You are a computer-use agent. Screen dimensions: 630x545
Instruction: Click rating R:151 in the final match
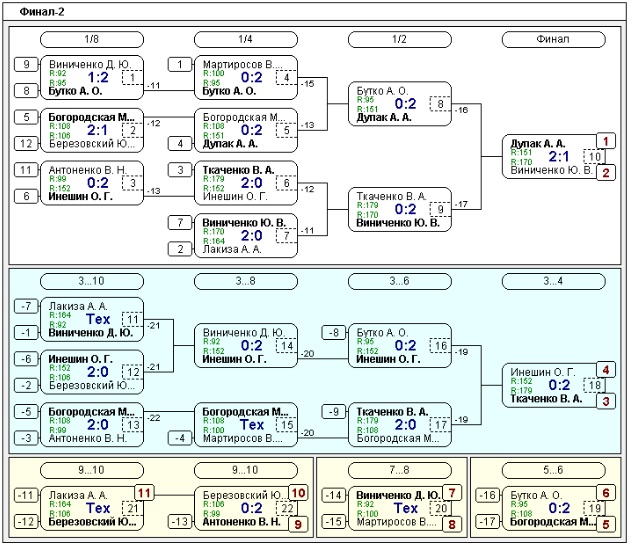click(521, 153)
